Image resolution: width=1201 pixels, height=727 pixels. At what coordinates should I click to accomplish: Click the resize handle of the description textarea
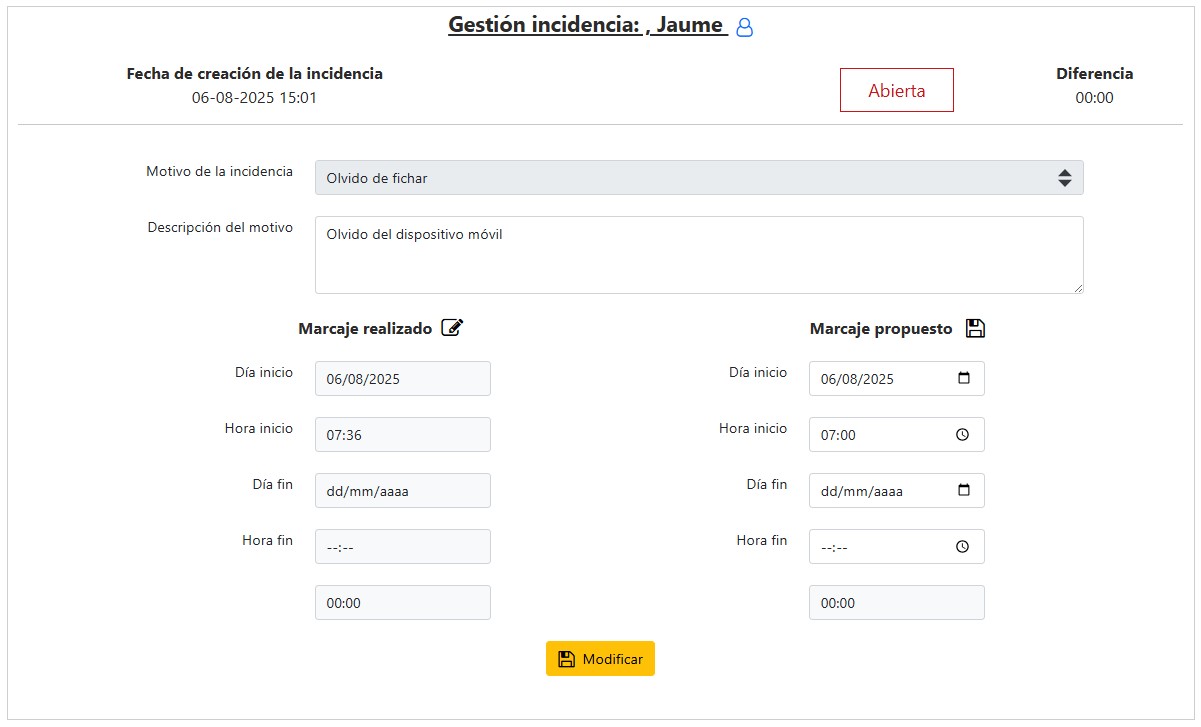coord(1077,287)
